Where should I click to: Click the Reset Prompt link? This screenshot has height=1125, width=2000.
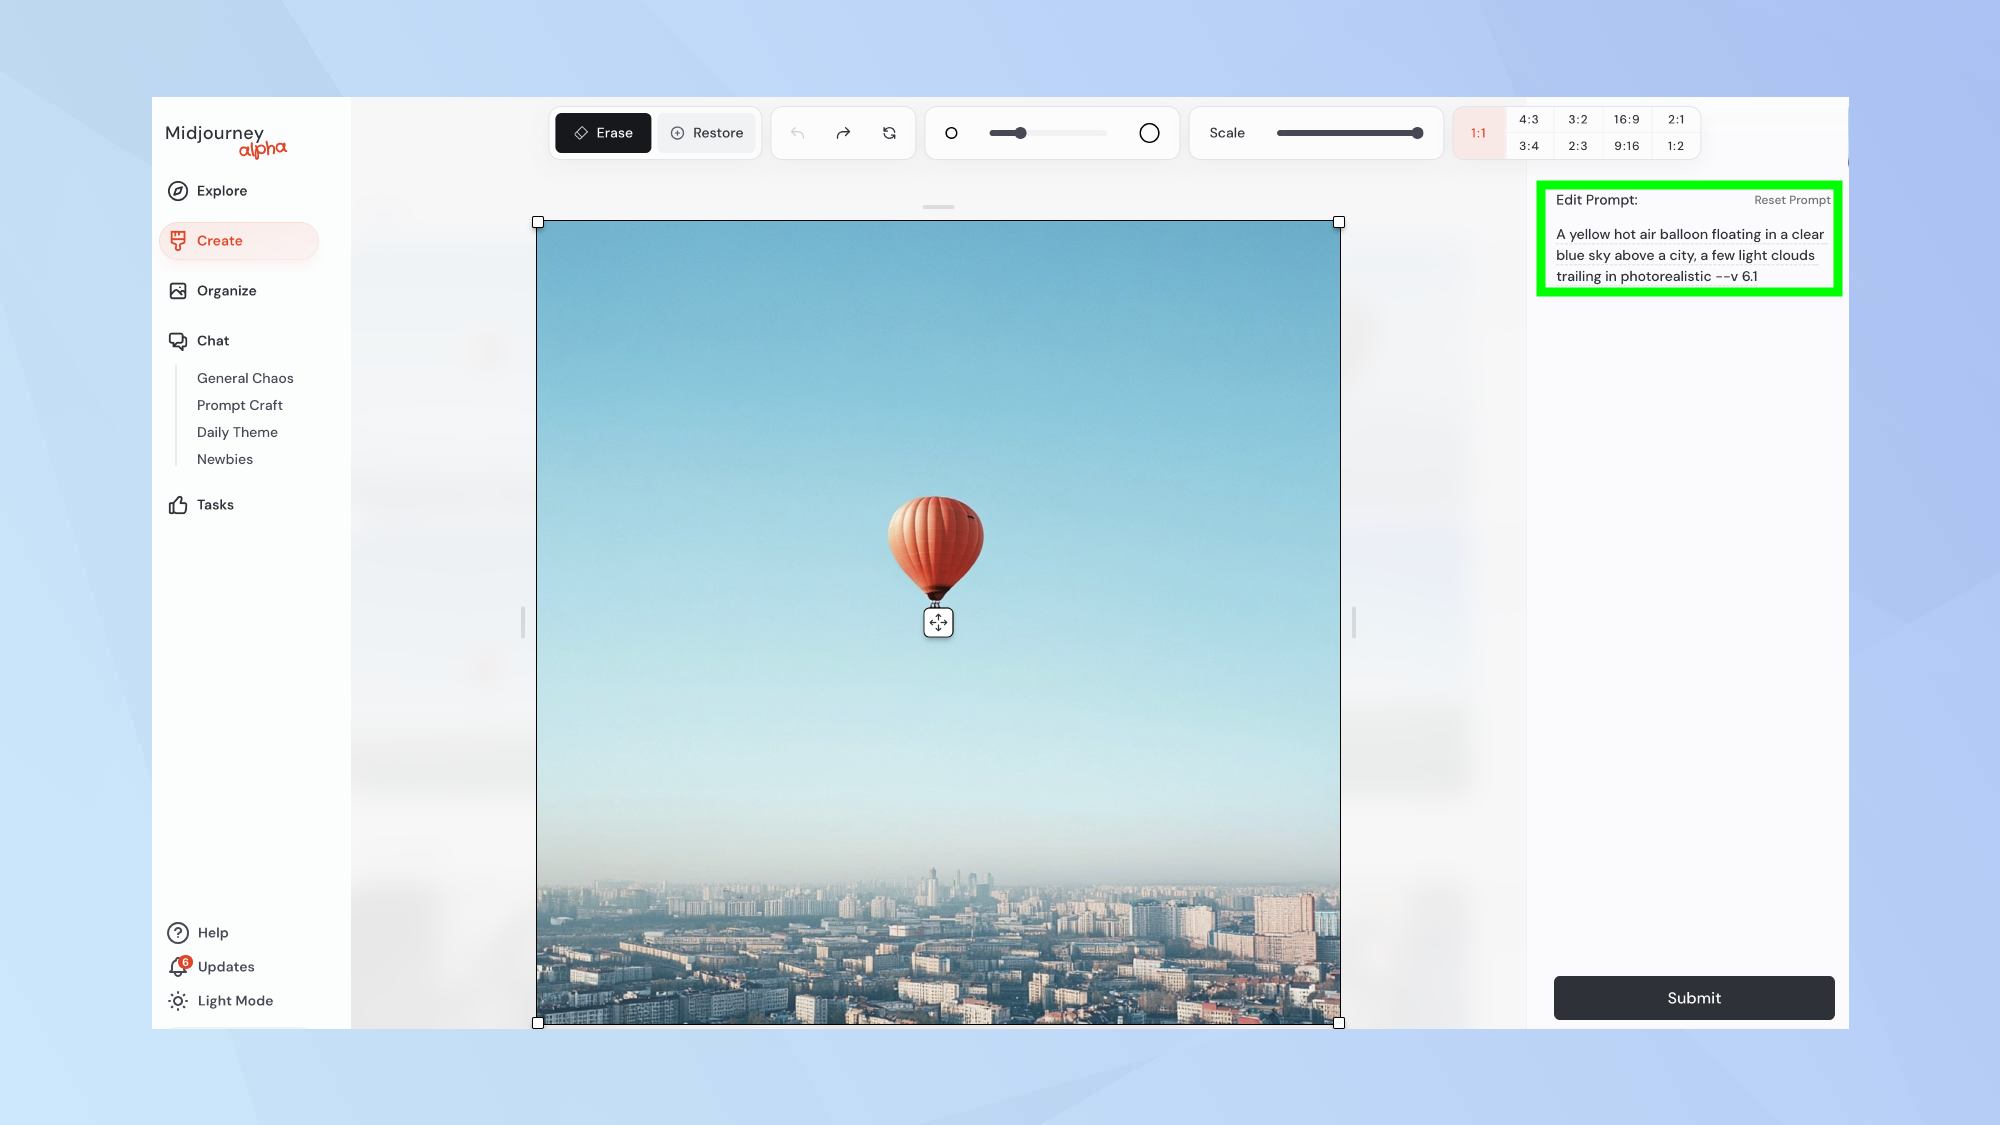coord(1791,199)
